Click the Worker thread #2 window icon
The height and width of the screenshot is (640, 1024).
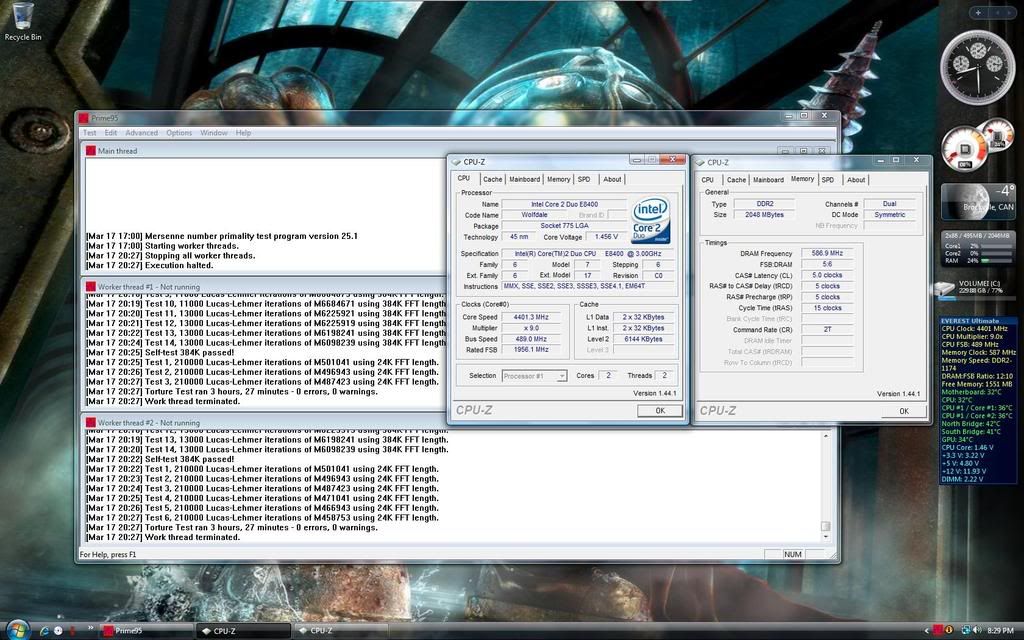[91, 423]
